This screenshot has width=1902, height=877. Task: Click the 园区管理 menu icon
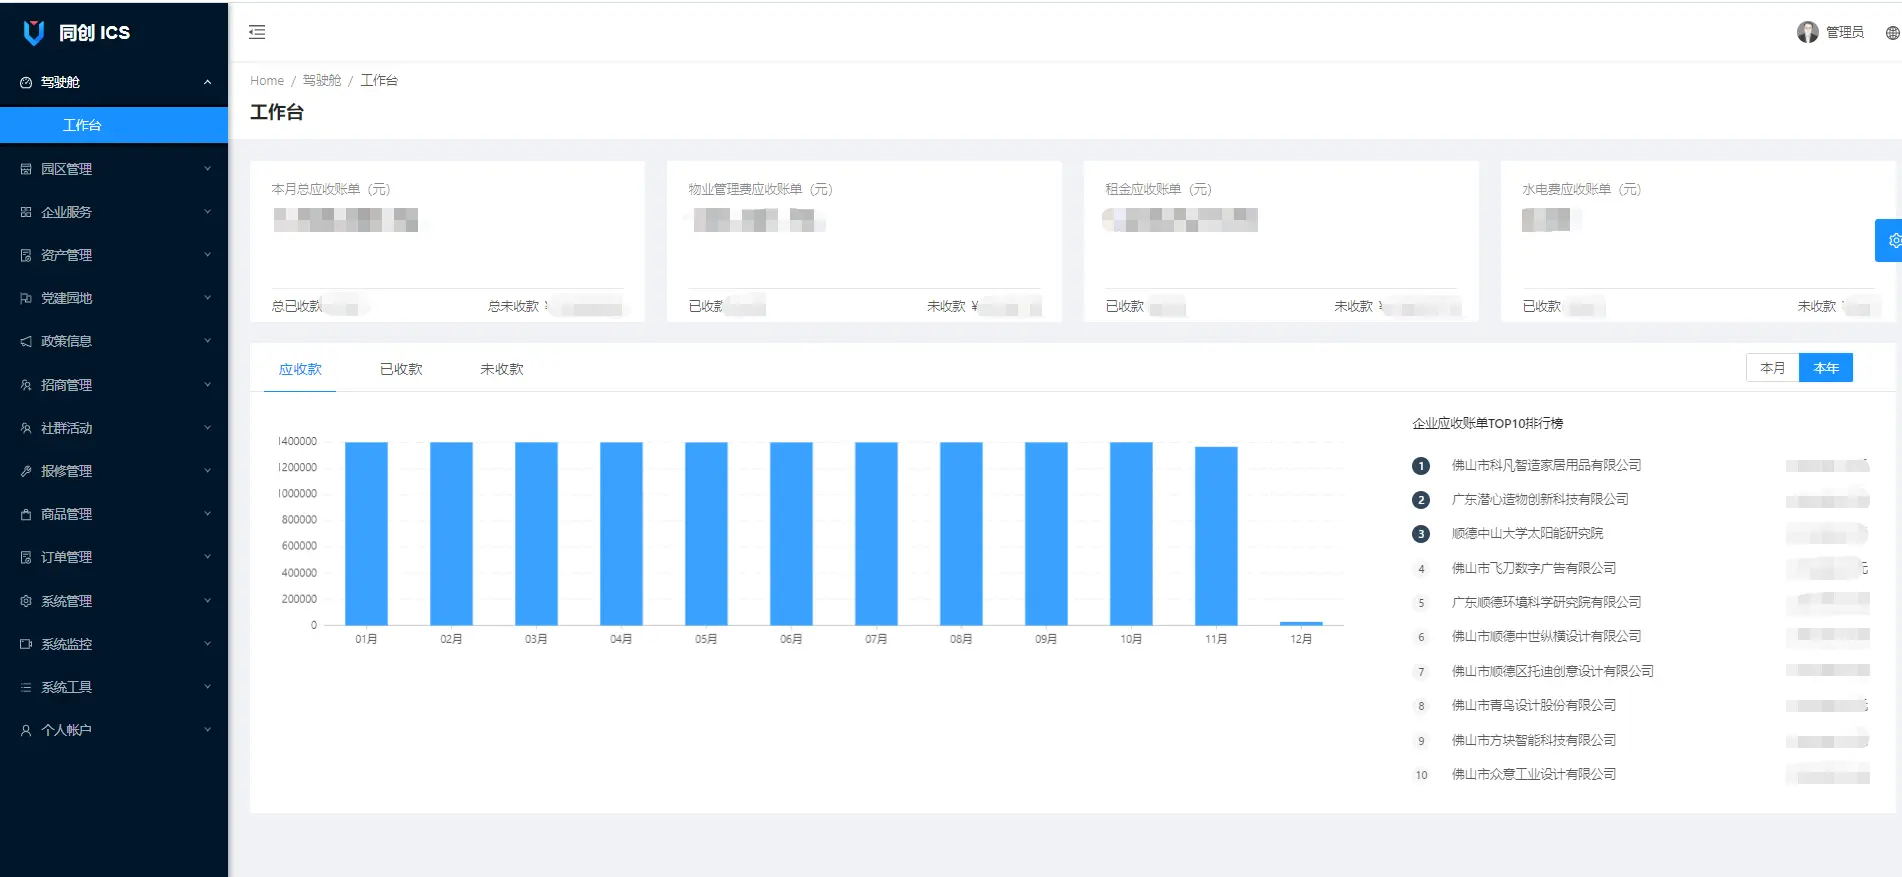tap(26, 169)
